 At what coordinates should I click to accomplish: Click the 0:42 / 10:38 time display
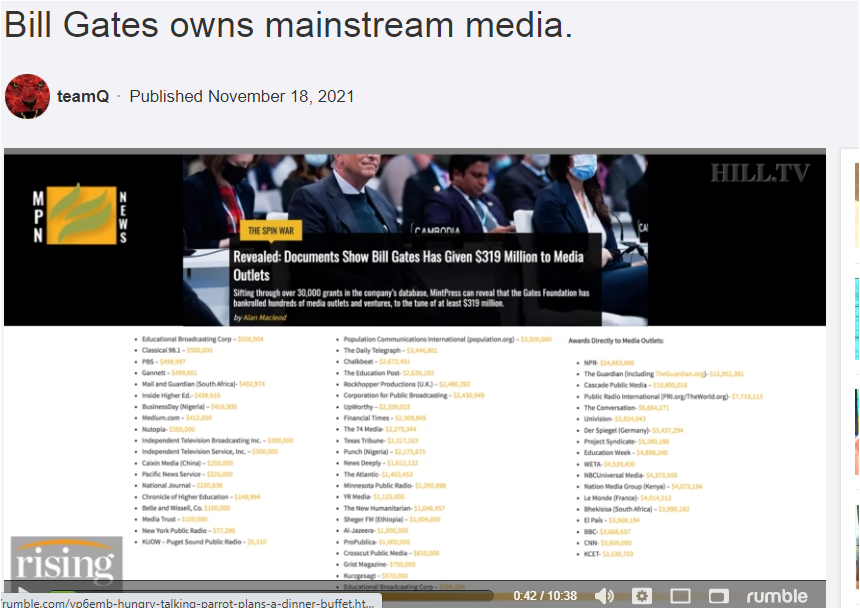545,596
